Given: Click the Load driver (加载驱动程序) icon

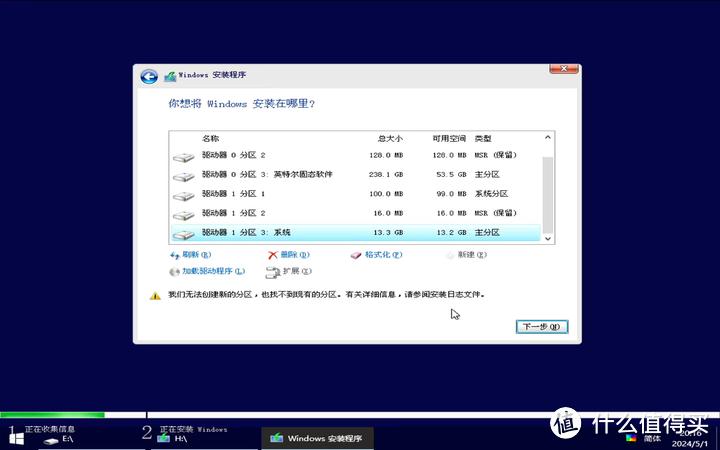Looking at the screenshot, I should pyautogui.click(x=174, y=271).
